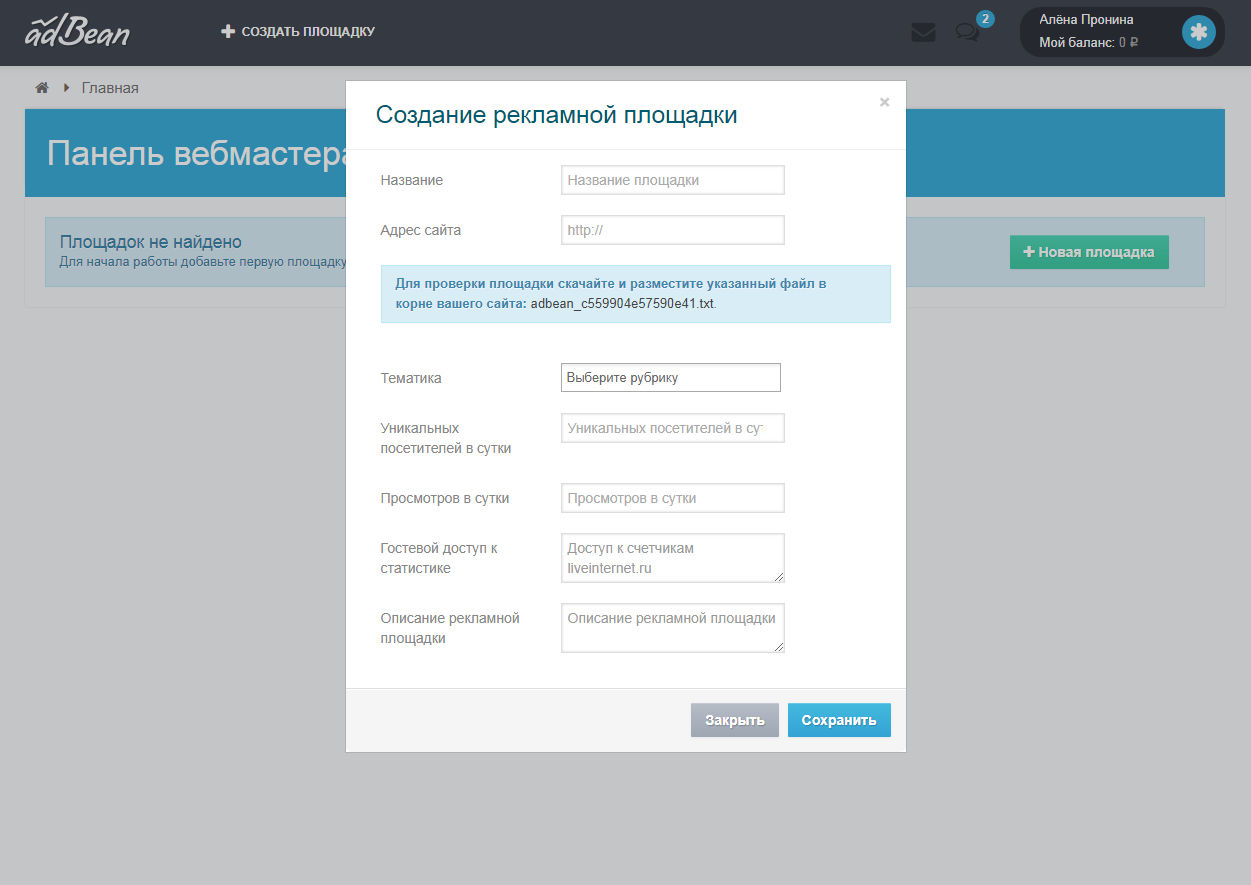Close the dialog with Закрыть
Viewport: 1251px width, 885px height.
coord(734,720)
